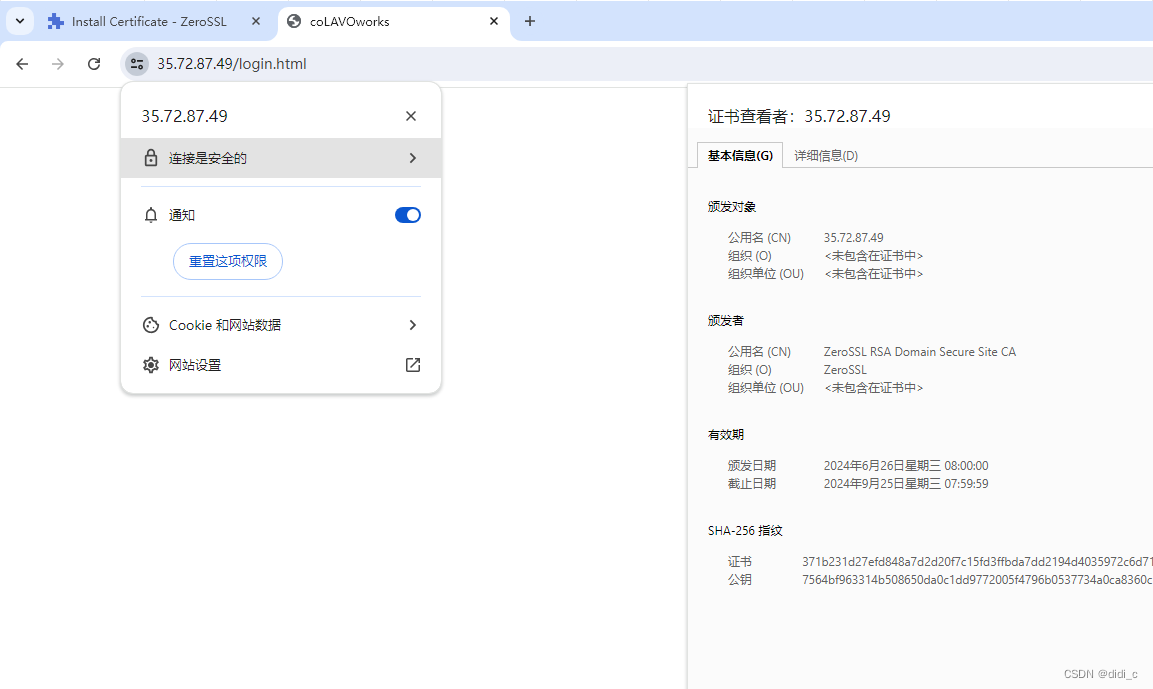Screen dimensions: 1153x689
Task: Click the gear icon beside 网站设置
Action: [x=151, y=364]
